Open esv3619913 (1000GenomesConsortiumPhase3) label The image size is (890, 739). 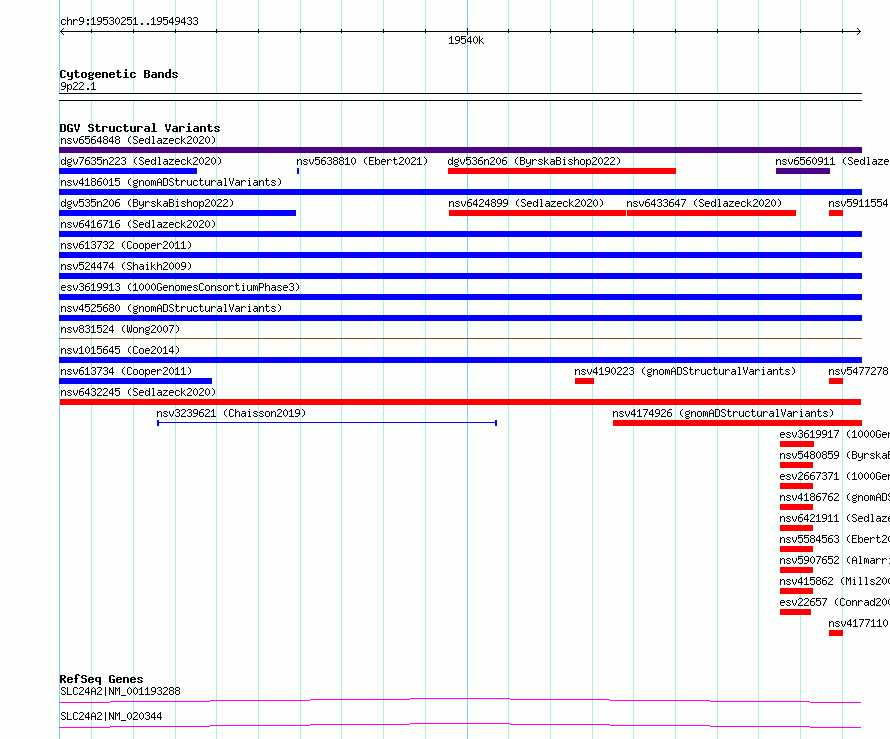click(180, 287)
